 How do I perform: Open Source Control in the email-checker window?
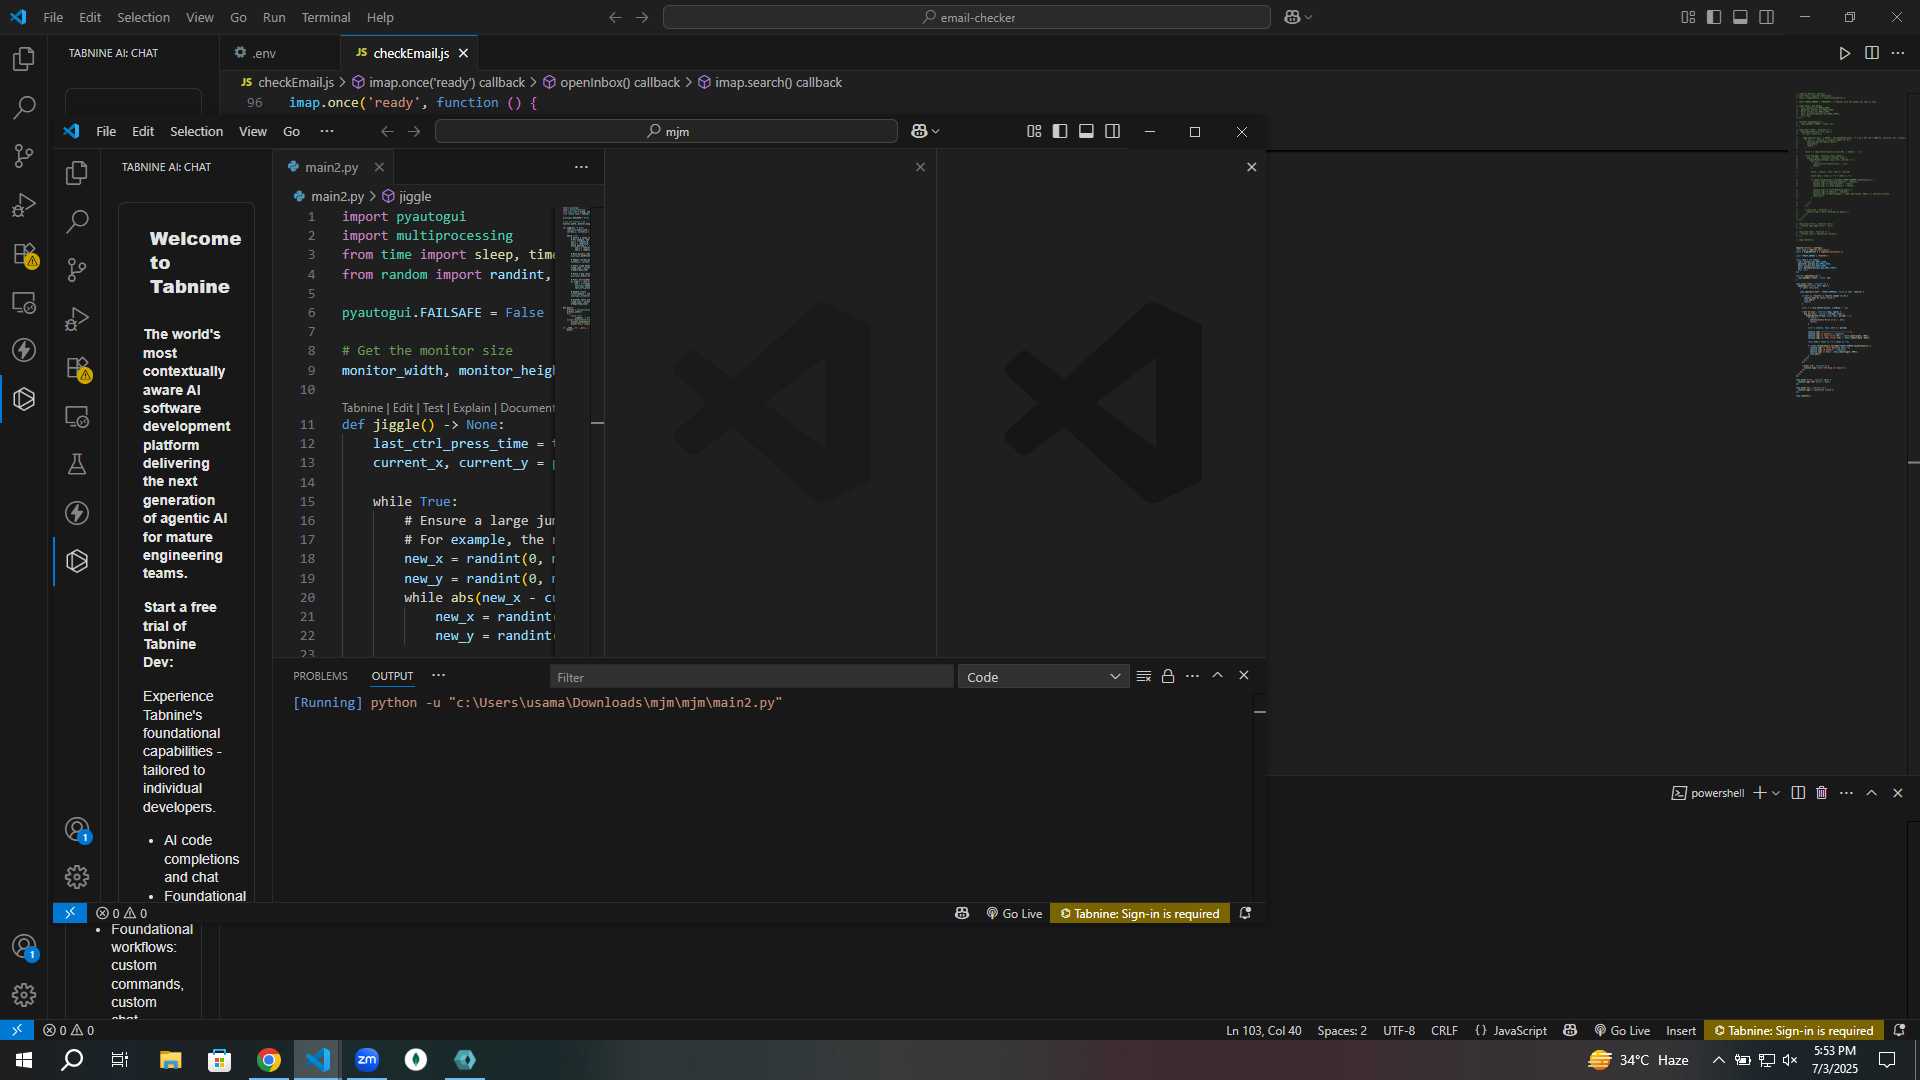[x=24, y=156]
